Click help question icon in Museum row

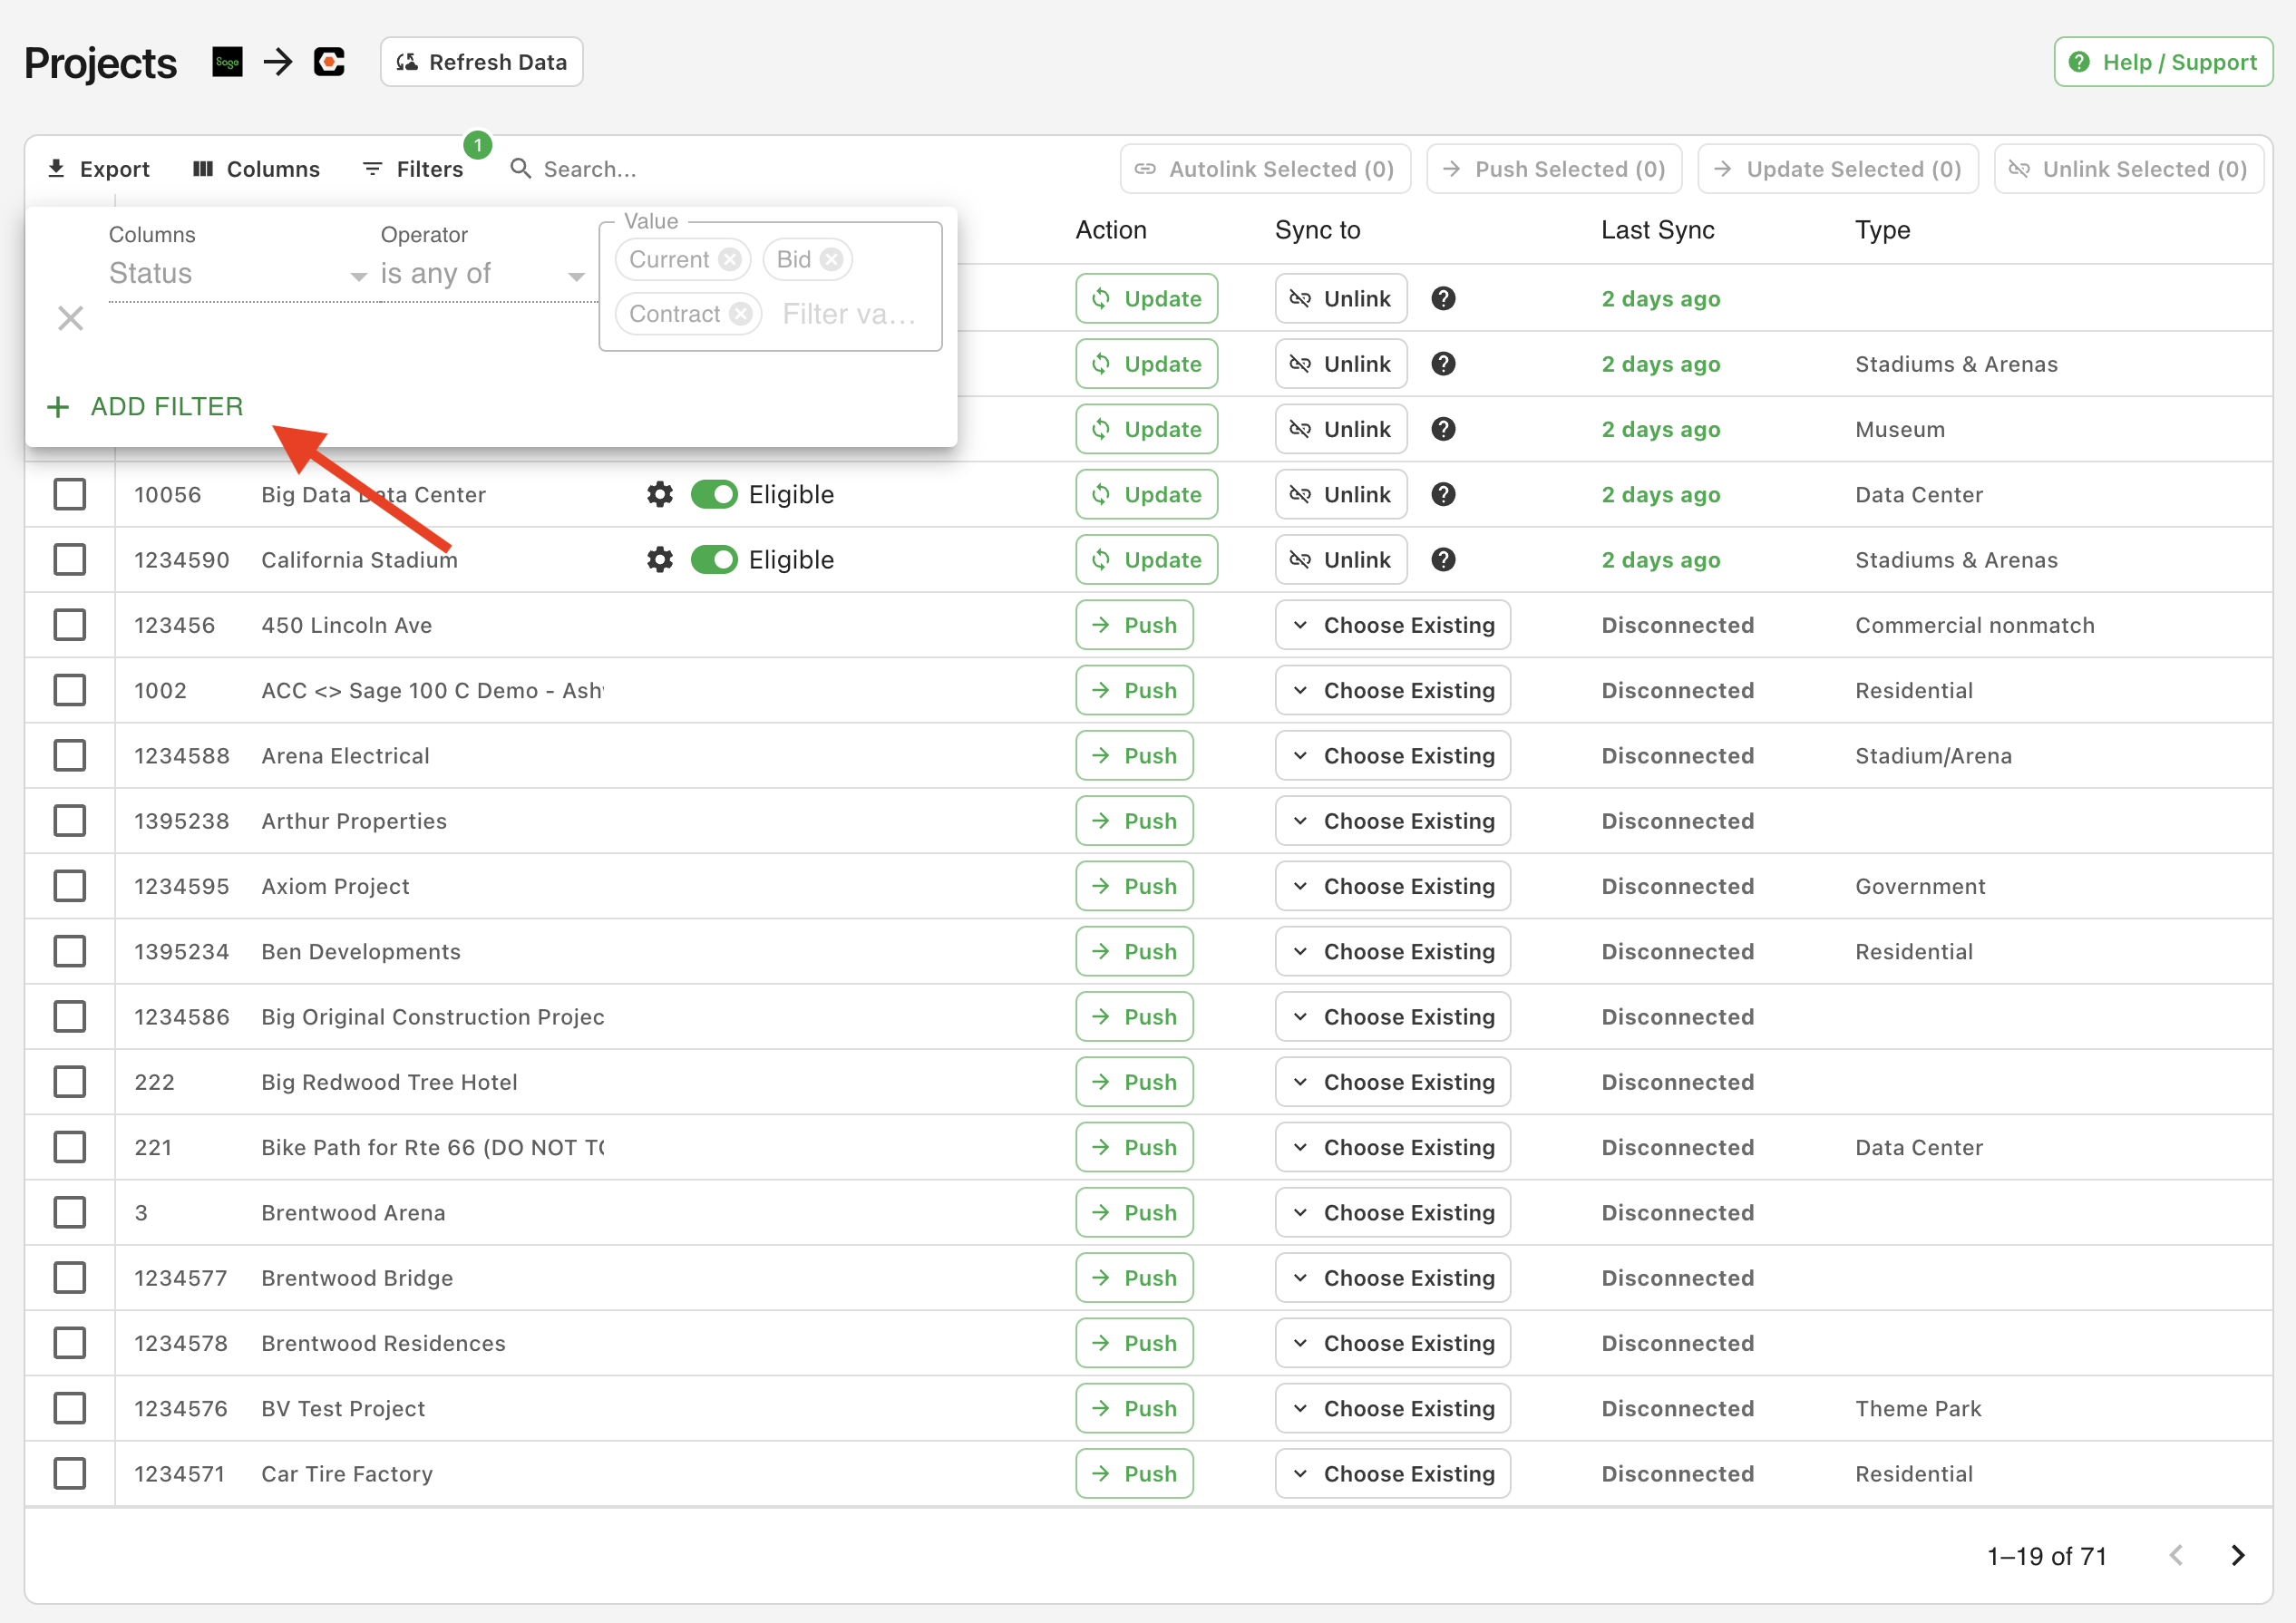tap(1443, 429)
